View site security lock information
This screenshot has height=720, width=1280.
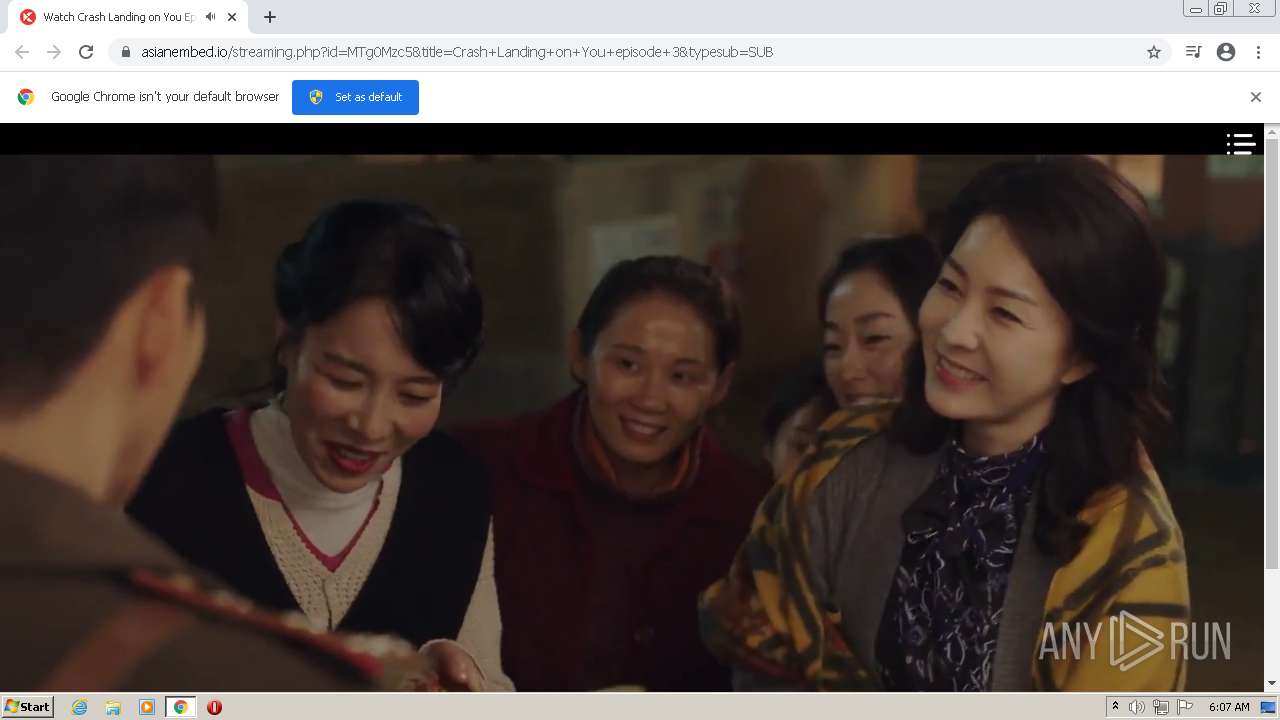(125, 52)
